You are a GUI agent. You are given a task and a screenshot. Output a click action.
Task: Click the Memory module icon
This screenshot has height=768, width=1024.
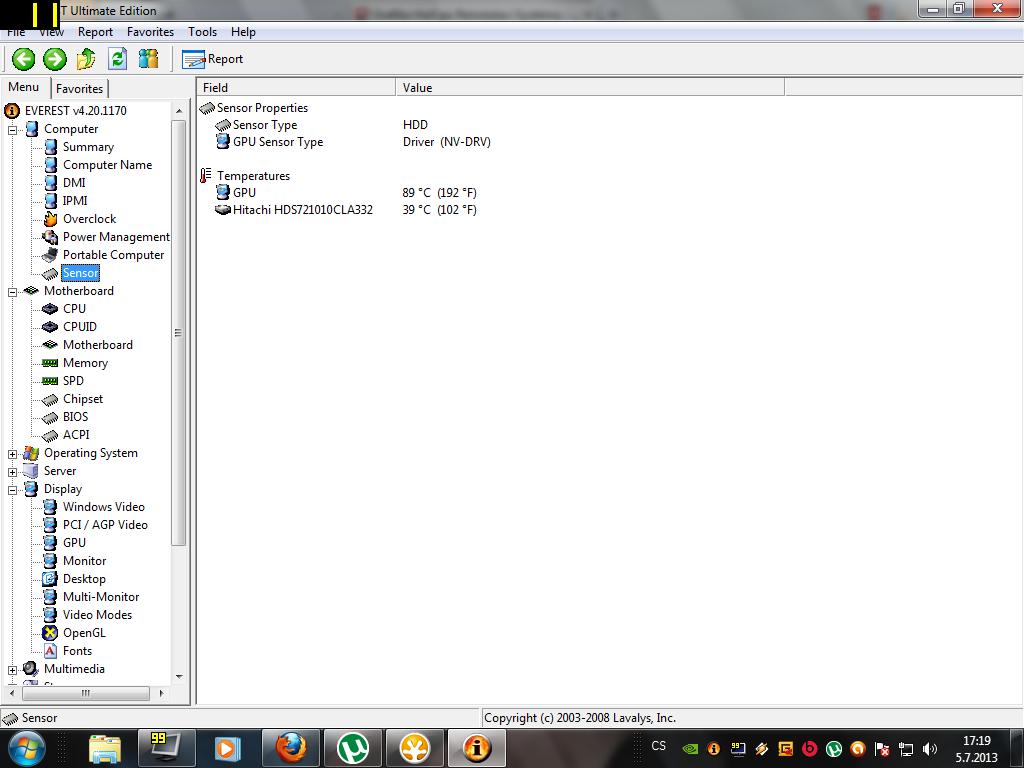coord(50,363)
